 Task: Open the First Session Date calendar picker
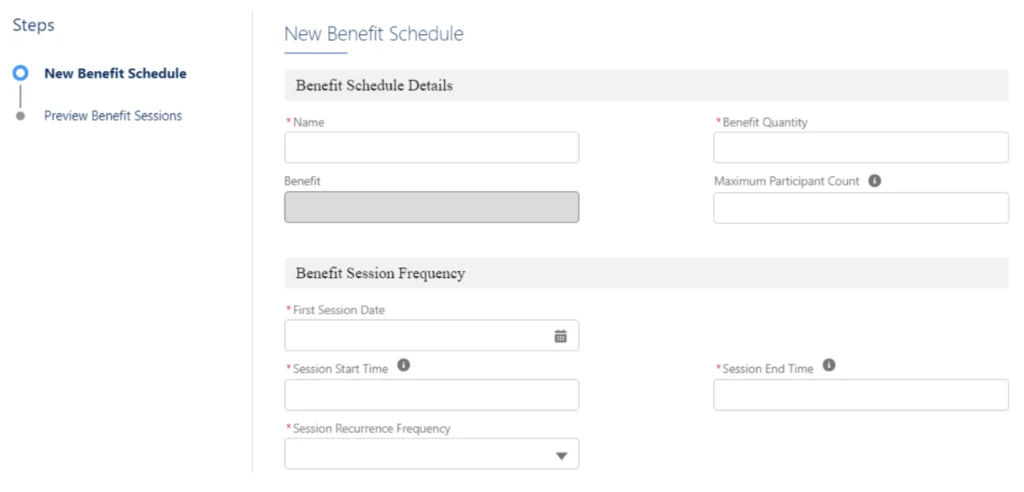[561, 336]
